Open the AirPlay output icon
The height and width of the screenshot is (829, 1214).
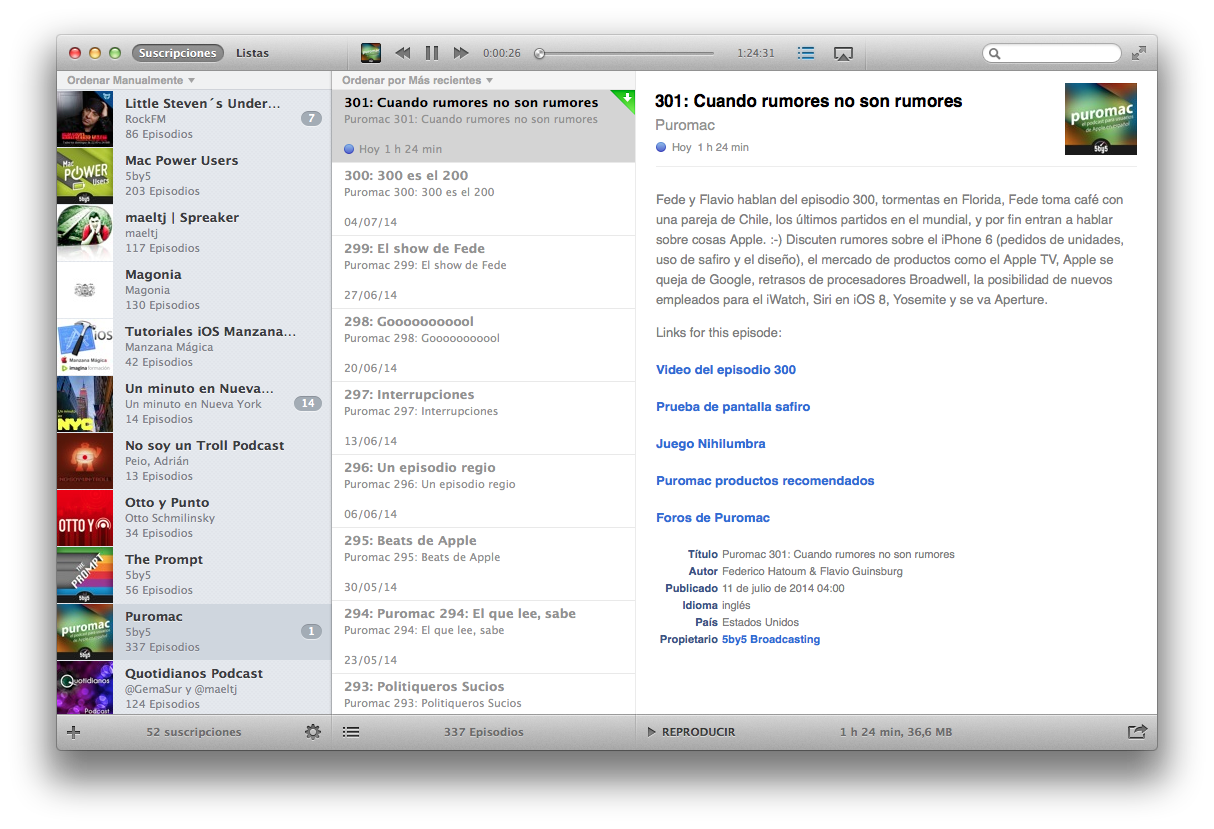pyautogui.click(x=843, y=53)
